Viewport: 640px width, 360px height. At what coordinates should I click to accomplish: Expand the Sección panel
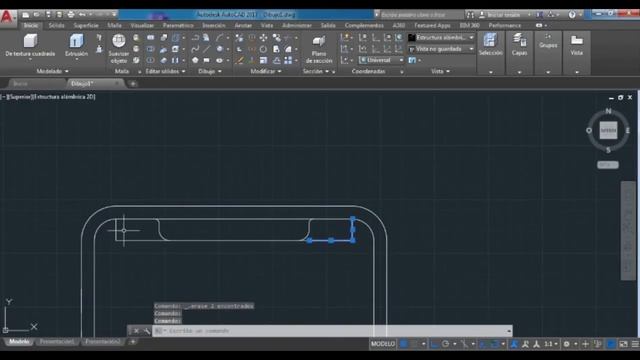pyautogui.click(x=316, y=71)
